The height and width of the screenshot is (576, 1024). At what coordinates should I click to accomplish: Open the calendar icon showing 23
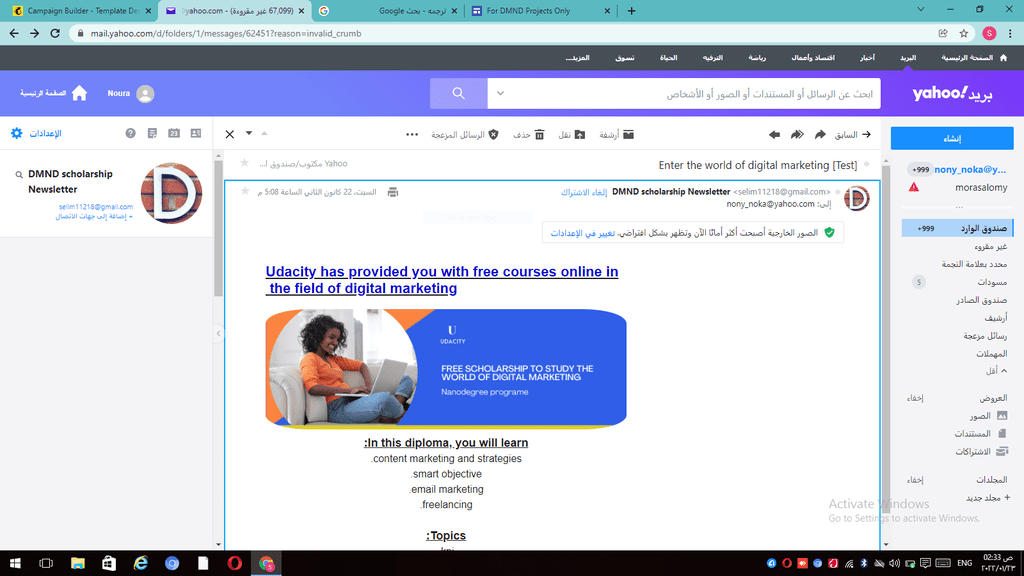pos(174,133)
